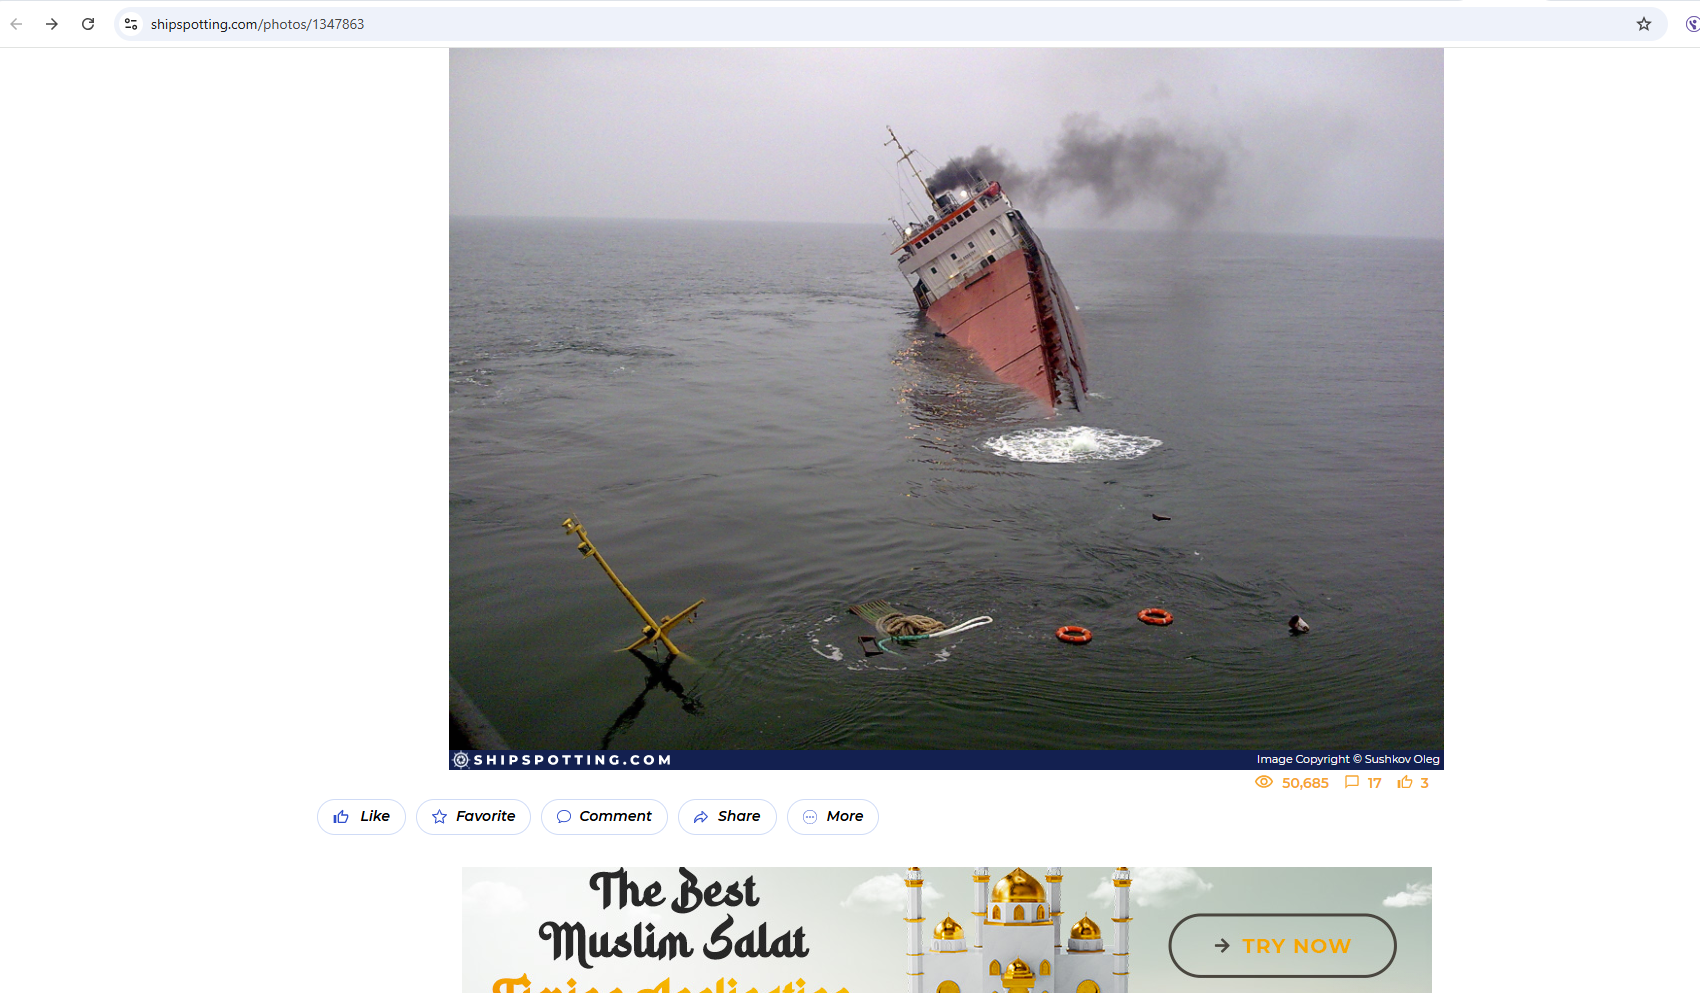Open the More options menu
This screenshot has width=1700, height=993.
pyautogui.click(x=832, y=816)
